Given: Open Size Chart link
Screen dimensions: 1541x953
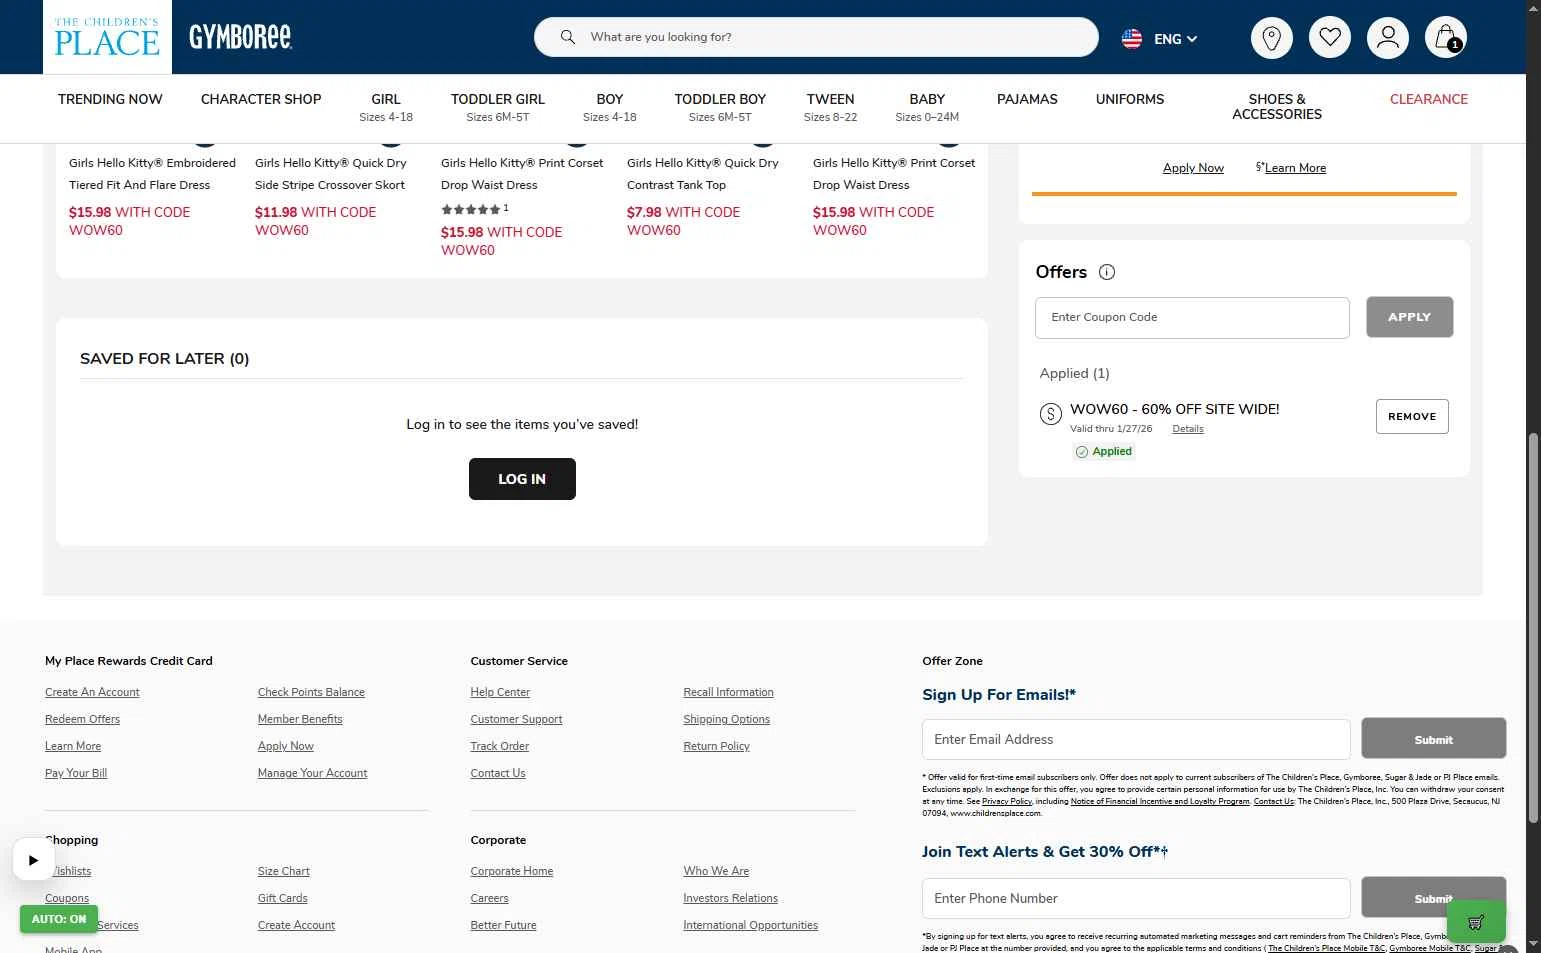Looking at the screenshot, I should coord(283,871).
